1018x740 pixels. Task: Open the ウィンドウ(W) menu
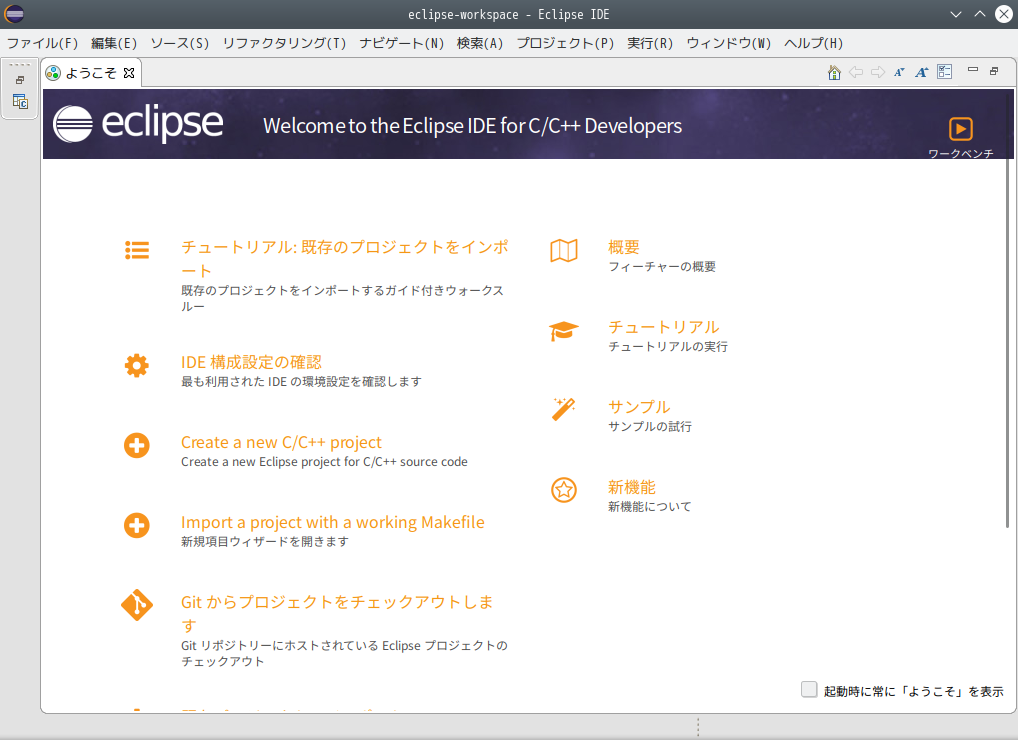(728, 43)
